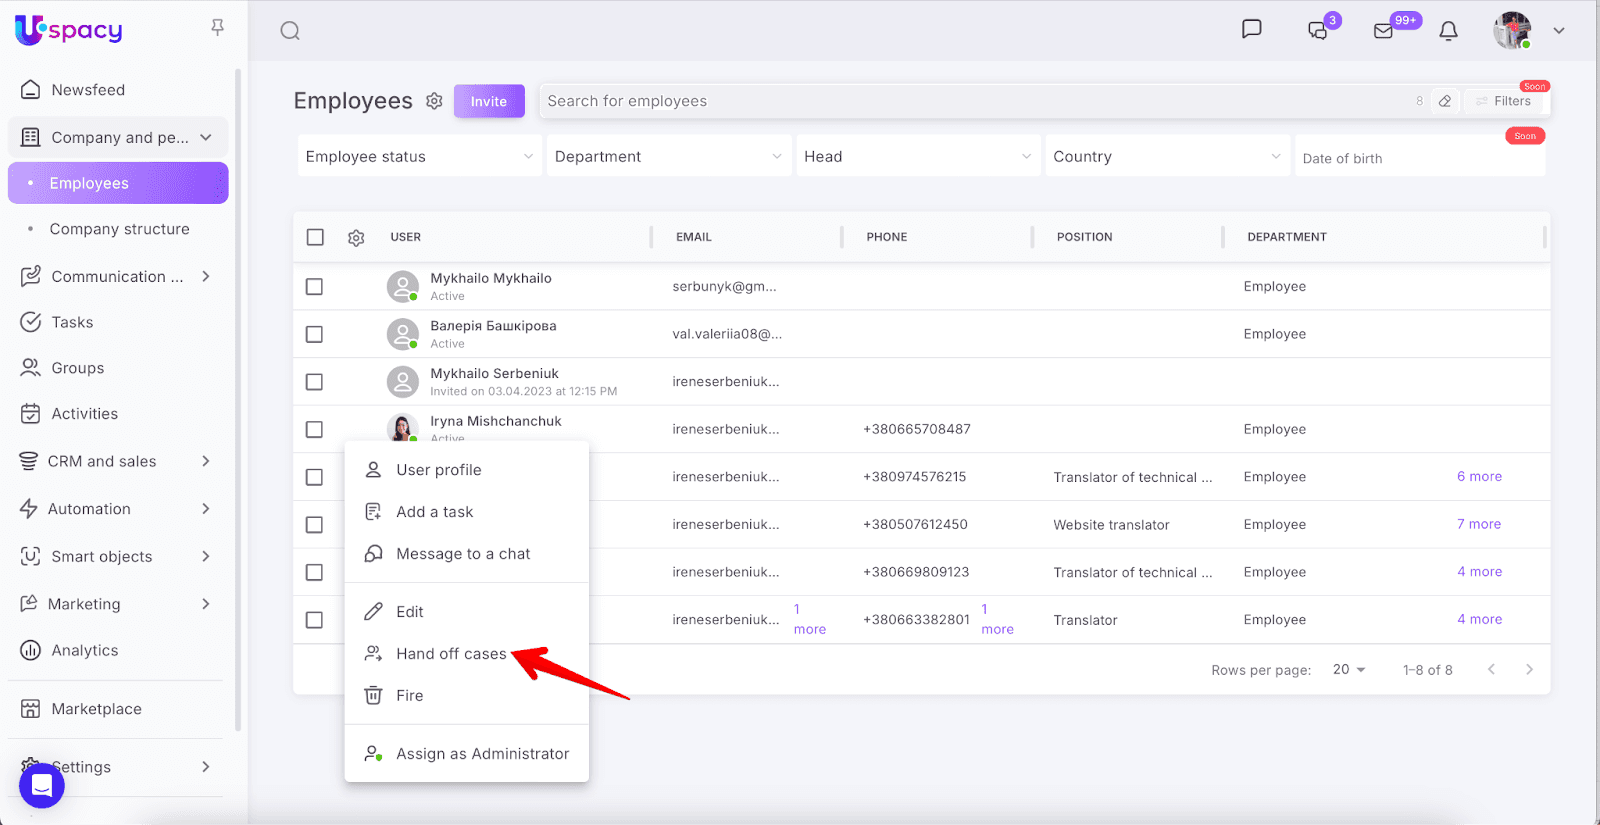Open the chat messages icon in header
Screen dimensions: 1600x825
tap(1251, 29)
